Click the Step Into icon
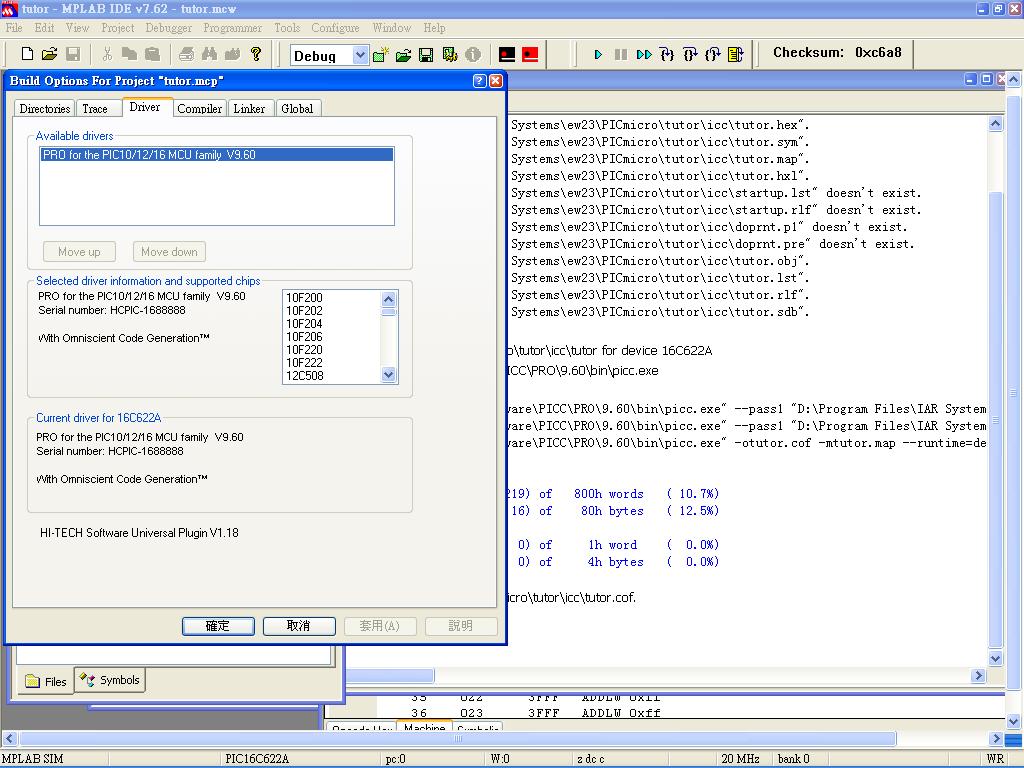1024x768 pixels. [667, 55]
